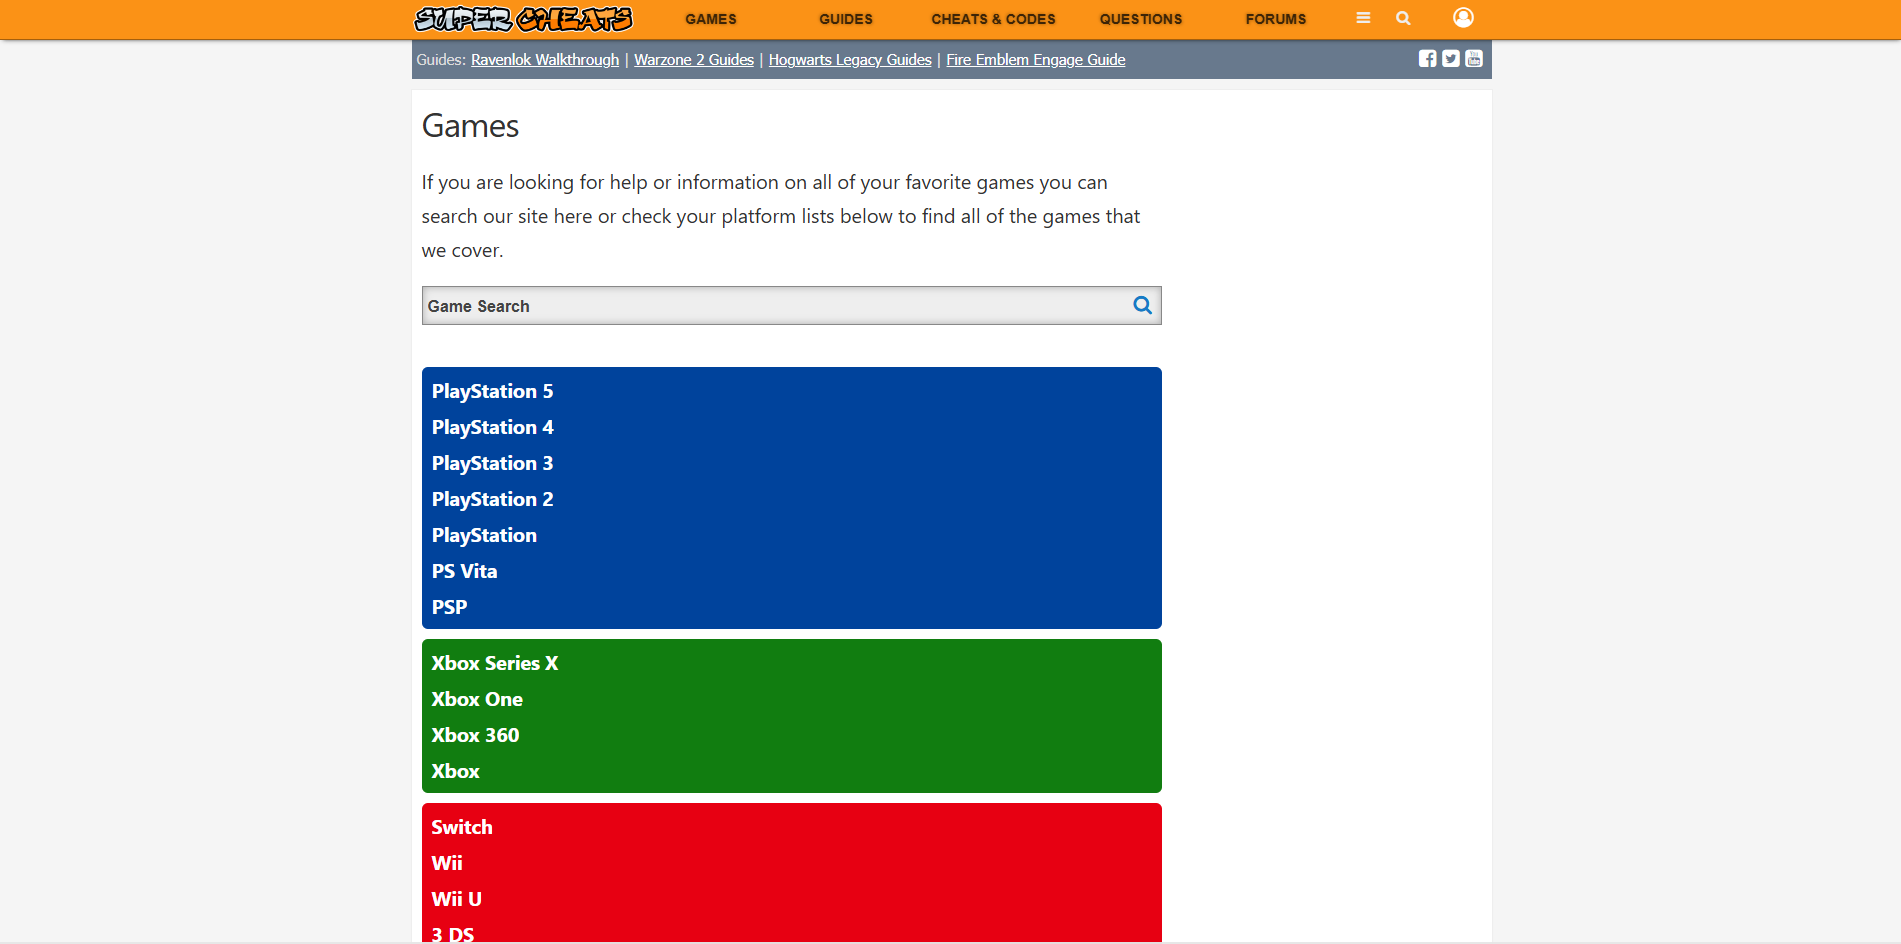Click the Super Cheats logo
1901x944 pixels.
coord(523,19)
